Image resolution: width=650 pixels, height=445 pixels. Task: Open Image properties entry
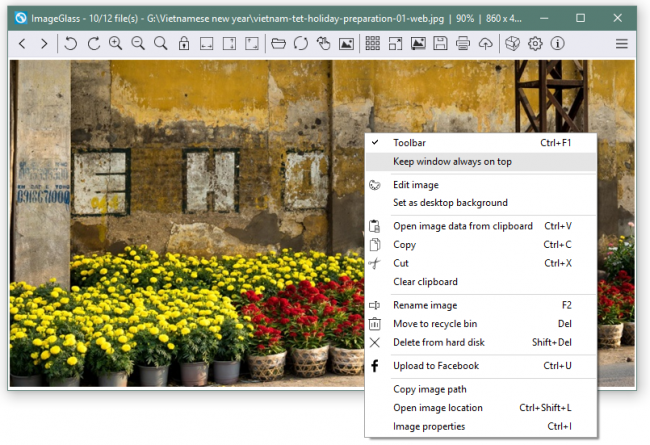(429, 426)
